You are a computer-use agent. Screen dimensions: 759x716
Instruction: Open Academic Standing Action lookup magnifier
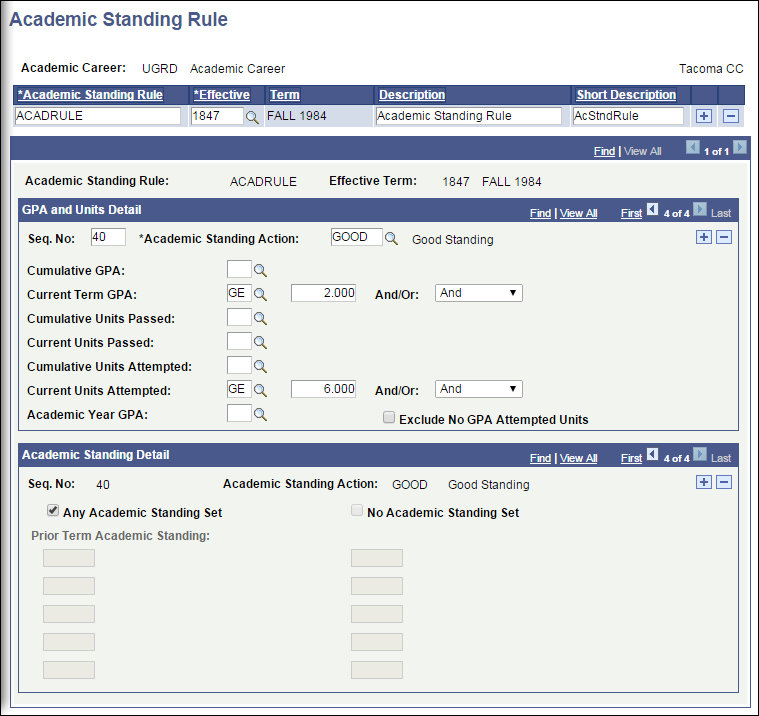point(391,238)
